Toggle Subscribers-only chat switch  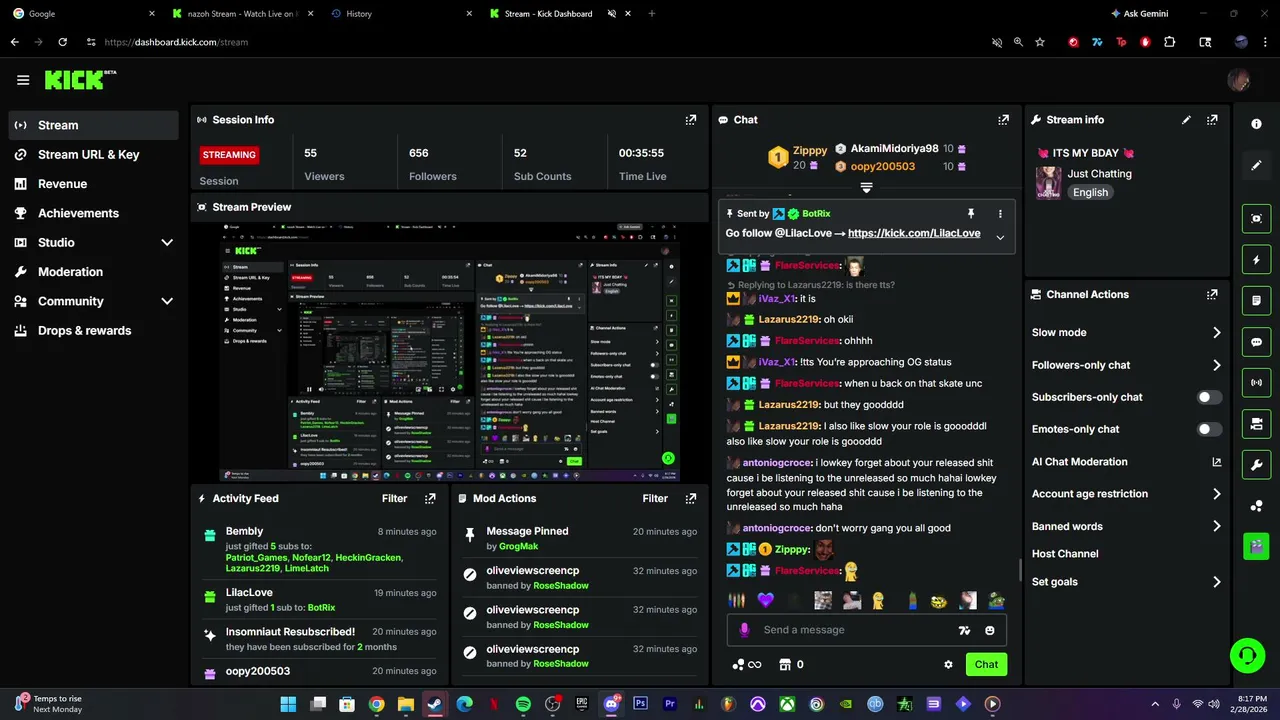click(1210, 397)
